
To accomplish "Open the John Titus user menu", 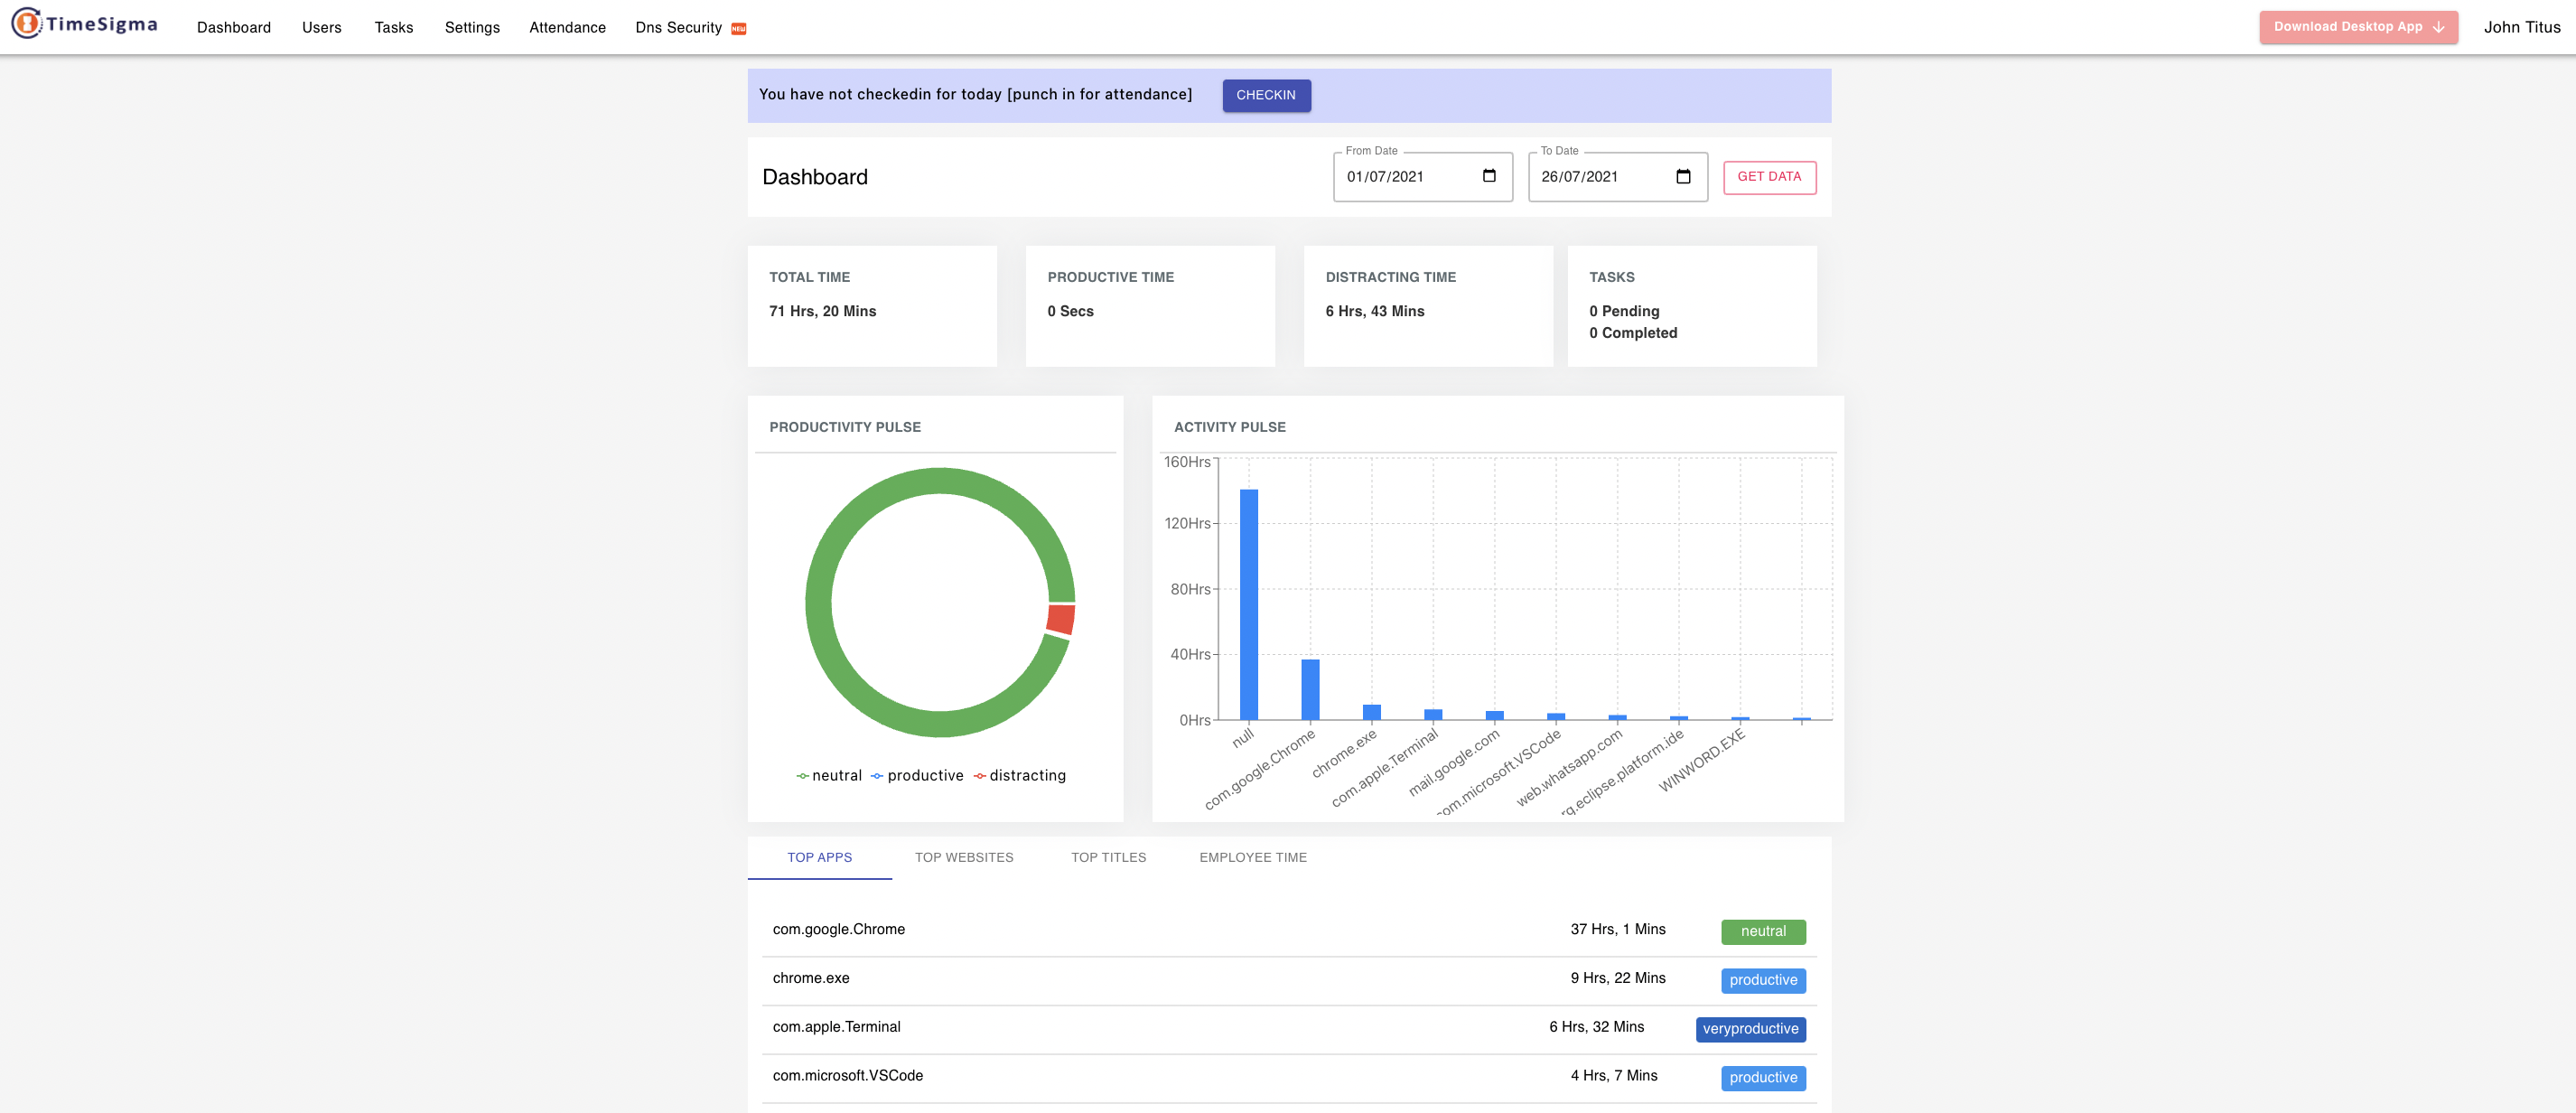I will click(x=2521, y=28).
